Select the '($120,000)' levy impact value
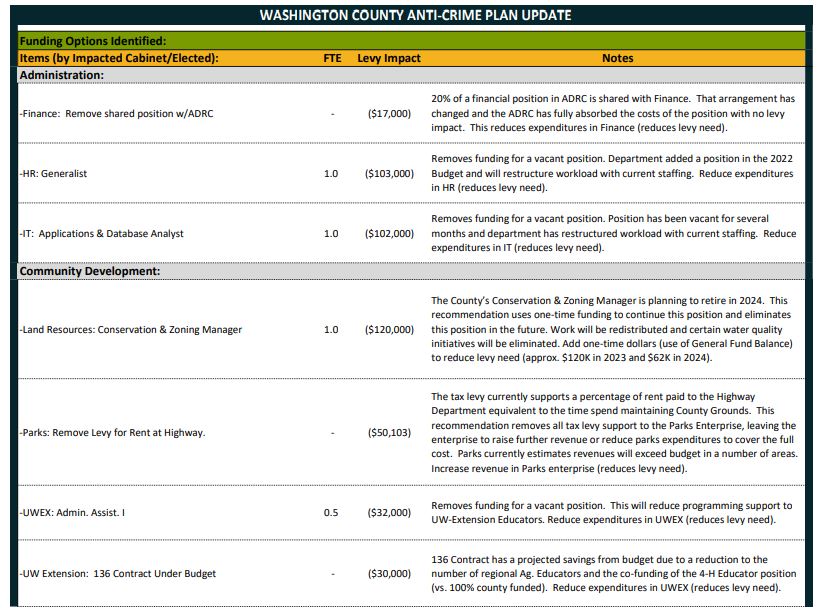The image size is (821, 611). point(389,329)
